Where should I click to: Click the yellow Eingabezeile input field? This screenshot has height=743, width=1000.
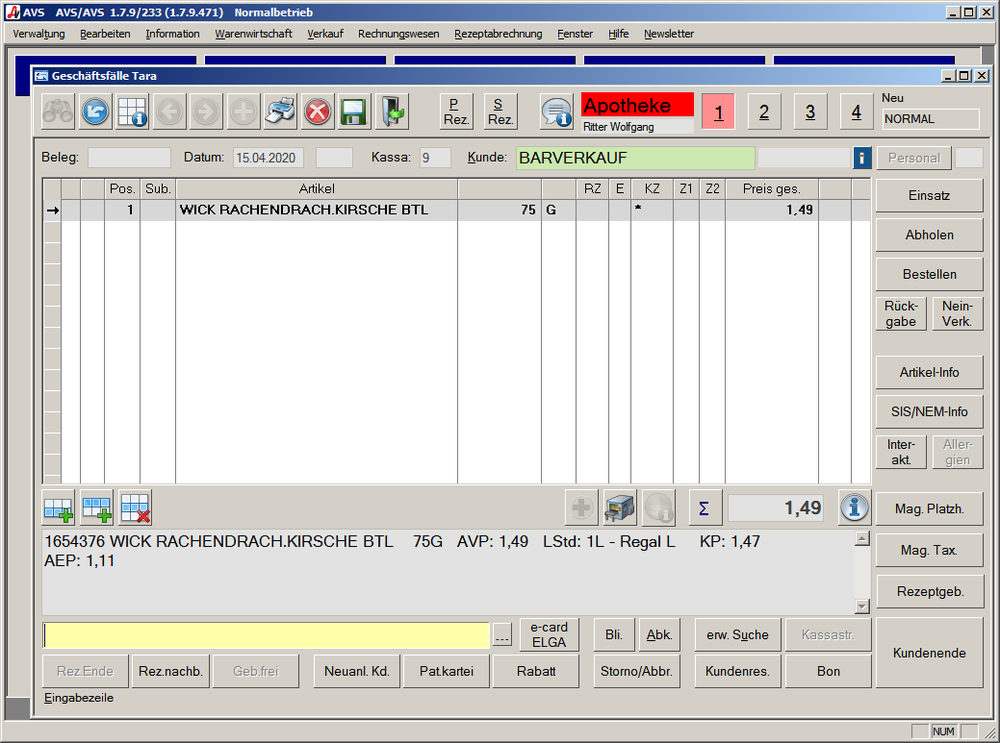(266, 636)
